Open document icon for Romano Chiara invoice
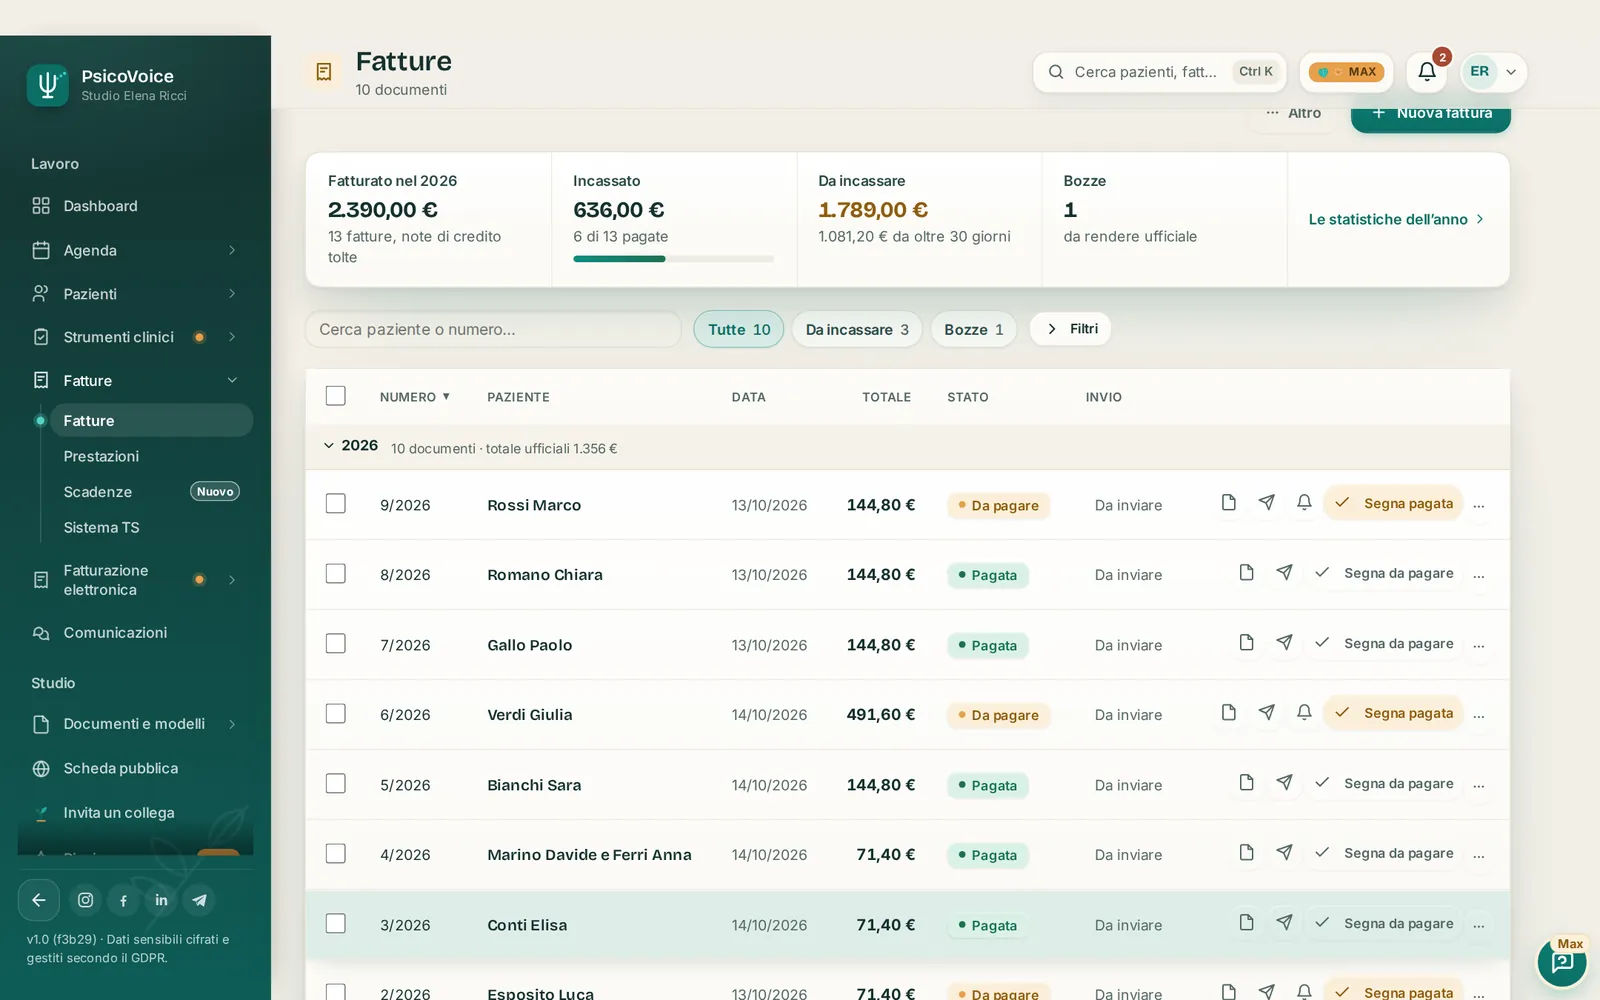 pyautogui.click(x=1247, y=572)
